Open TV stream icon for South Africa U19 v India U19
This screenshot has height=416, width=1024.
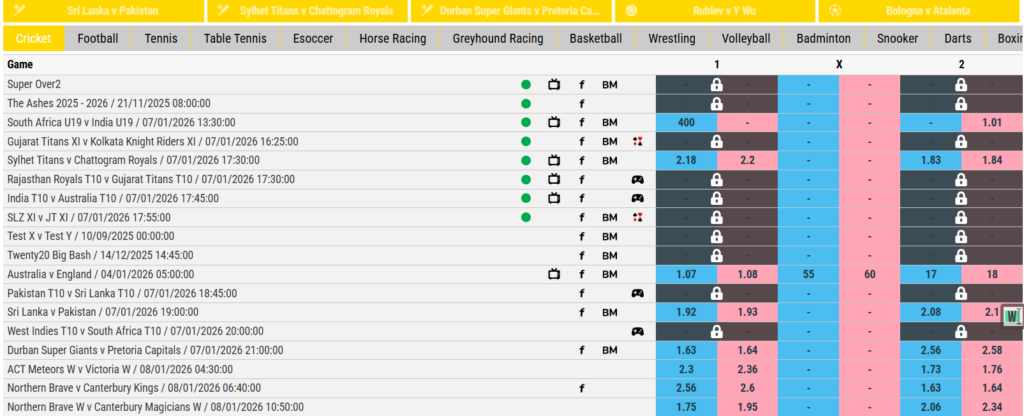(x=554, y=122)
